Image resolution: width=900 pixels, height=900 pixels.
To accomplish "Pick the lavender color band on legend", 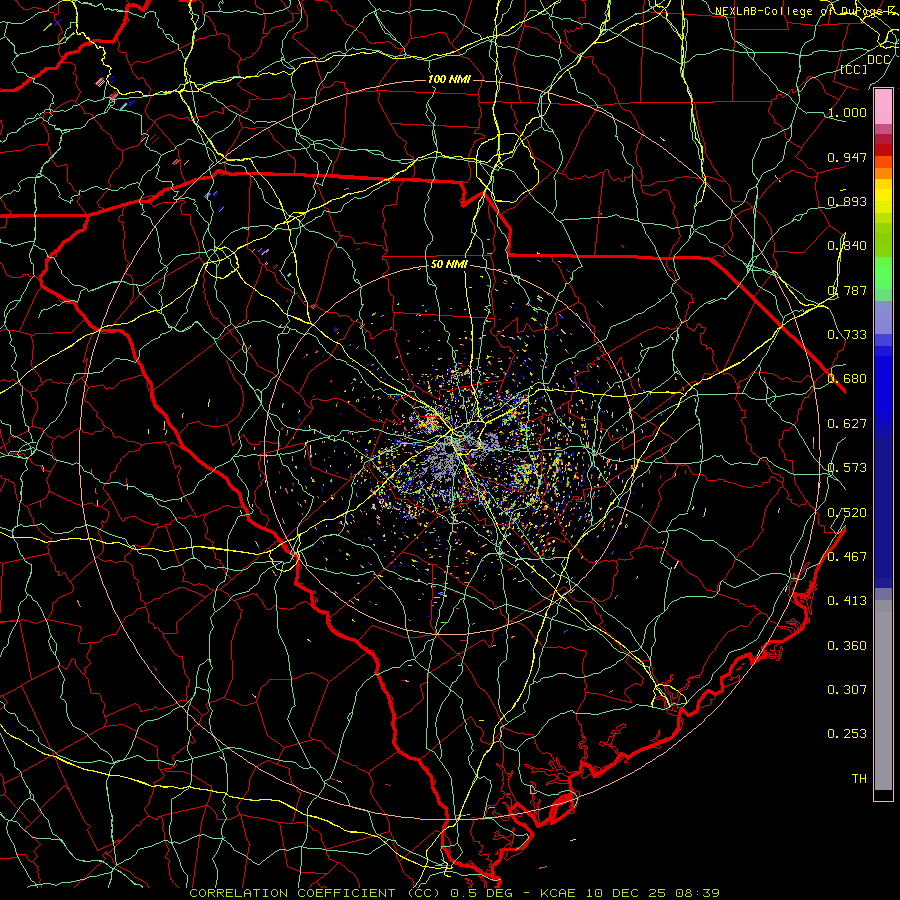I will [883, 318].
